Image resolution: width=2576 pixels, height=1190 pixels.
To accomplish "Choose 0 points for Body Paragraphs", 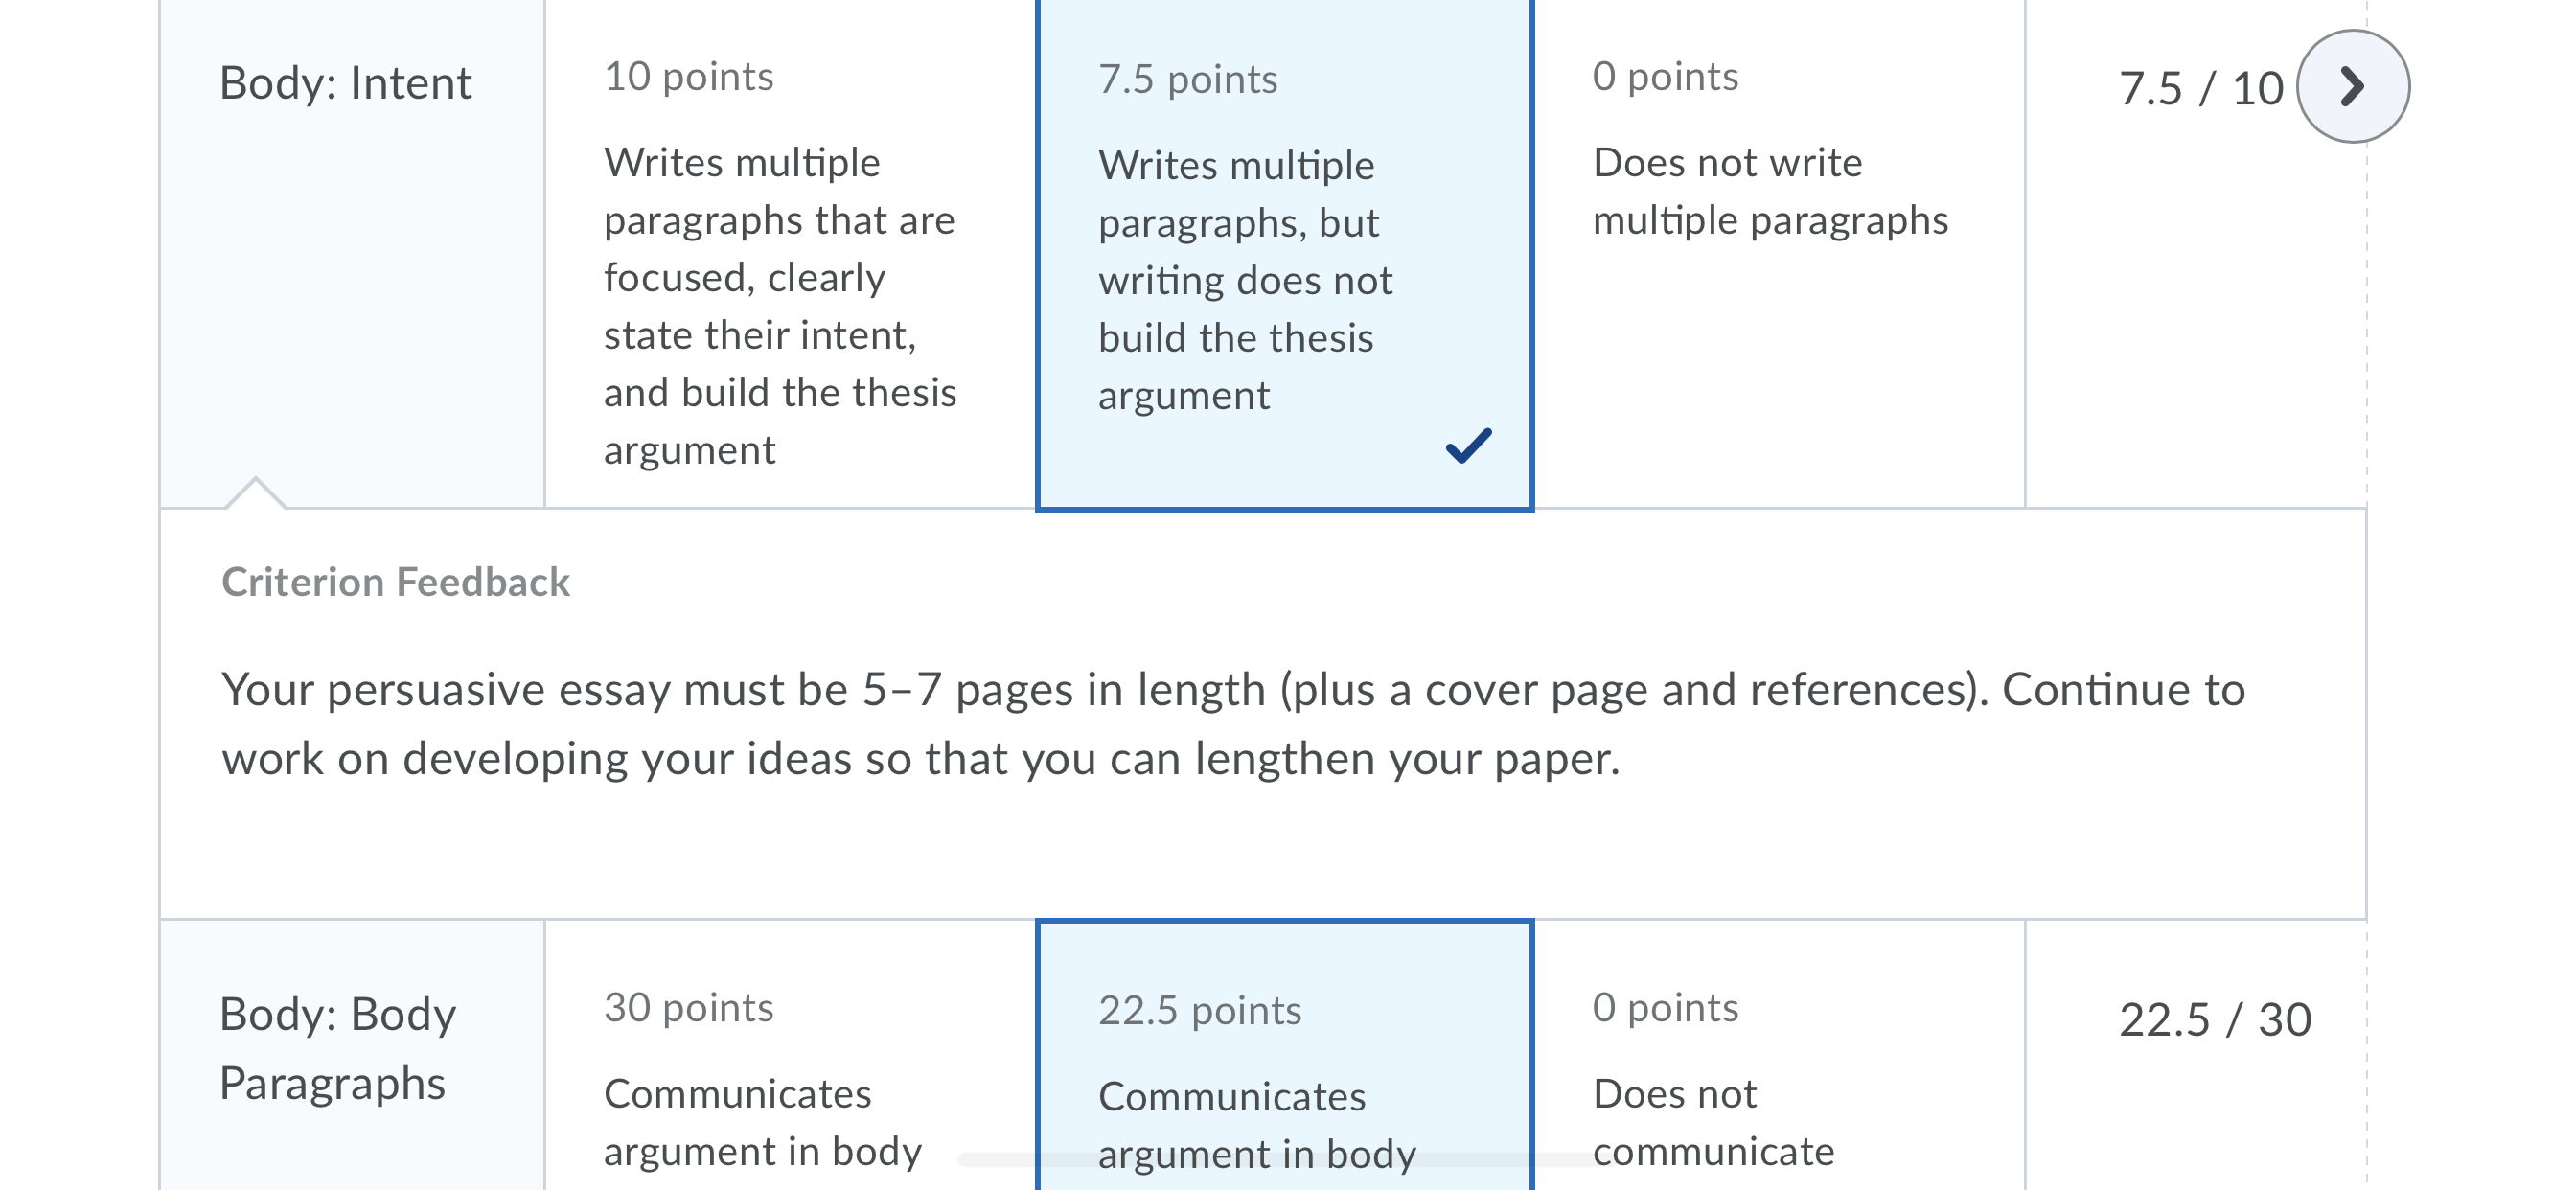I will point(1778,1055).
